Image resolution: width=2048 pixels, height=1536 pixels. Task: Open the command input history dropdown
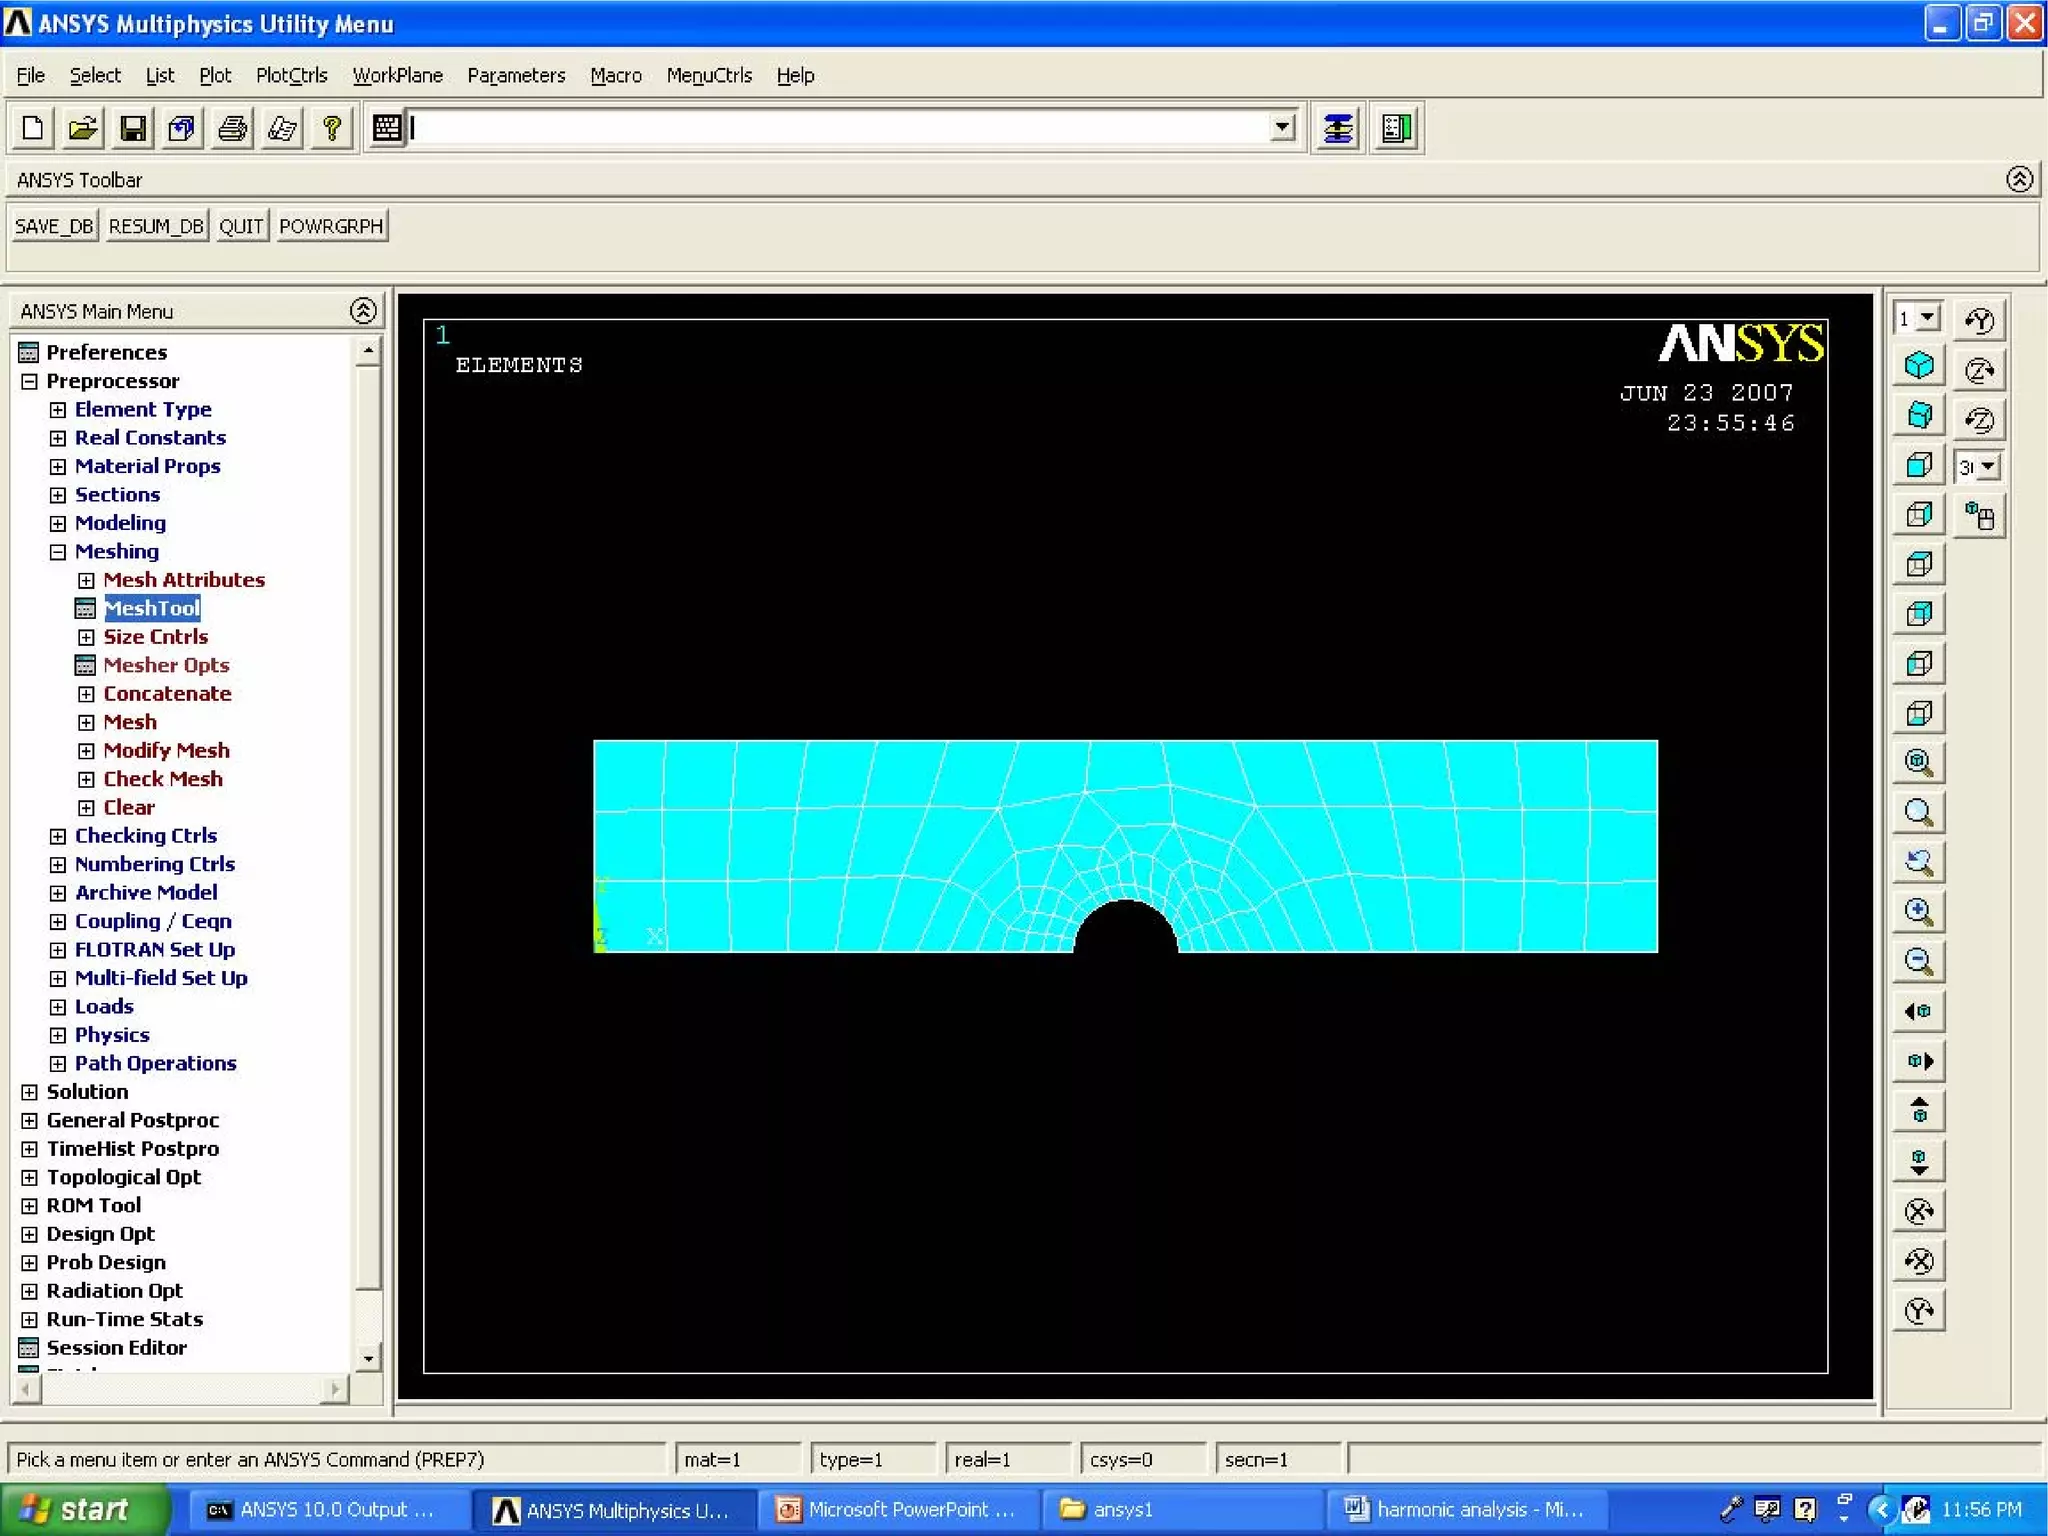(1282, 128)
